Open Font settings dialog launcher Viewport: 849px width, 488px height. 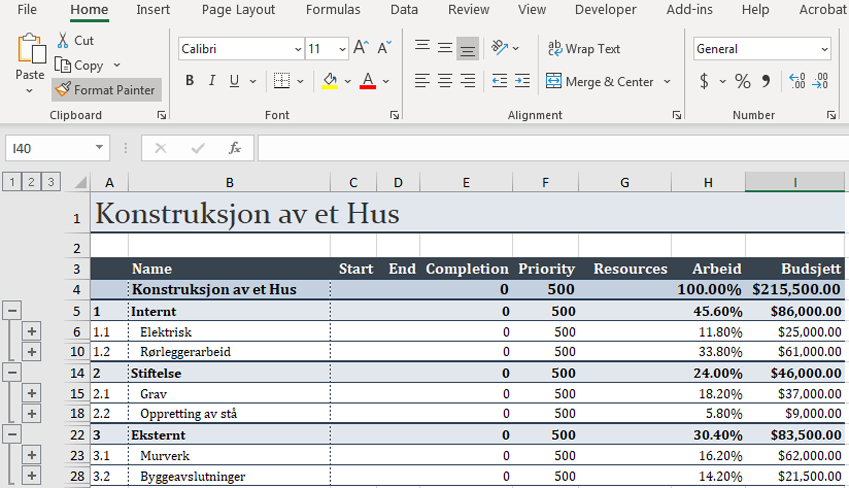point(395,115)
